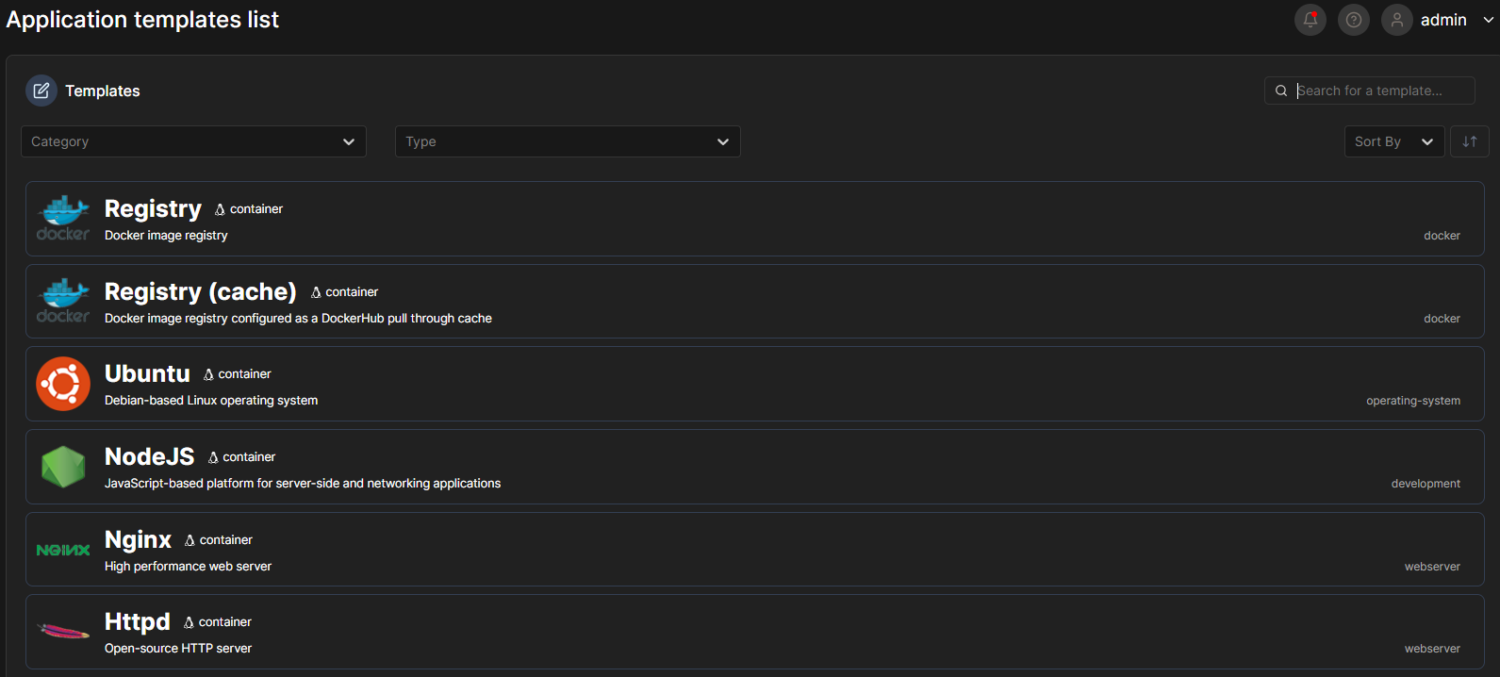Choose the Nginx web server template
This screenshot has width=1500, height=677.
(x=138, y=540)
